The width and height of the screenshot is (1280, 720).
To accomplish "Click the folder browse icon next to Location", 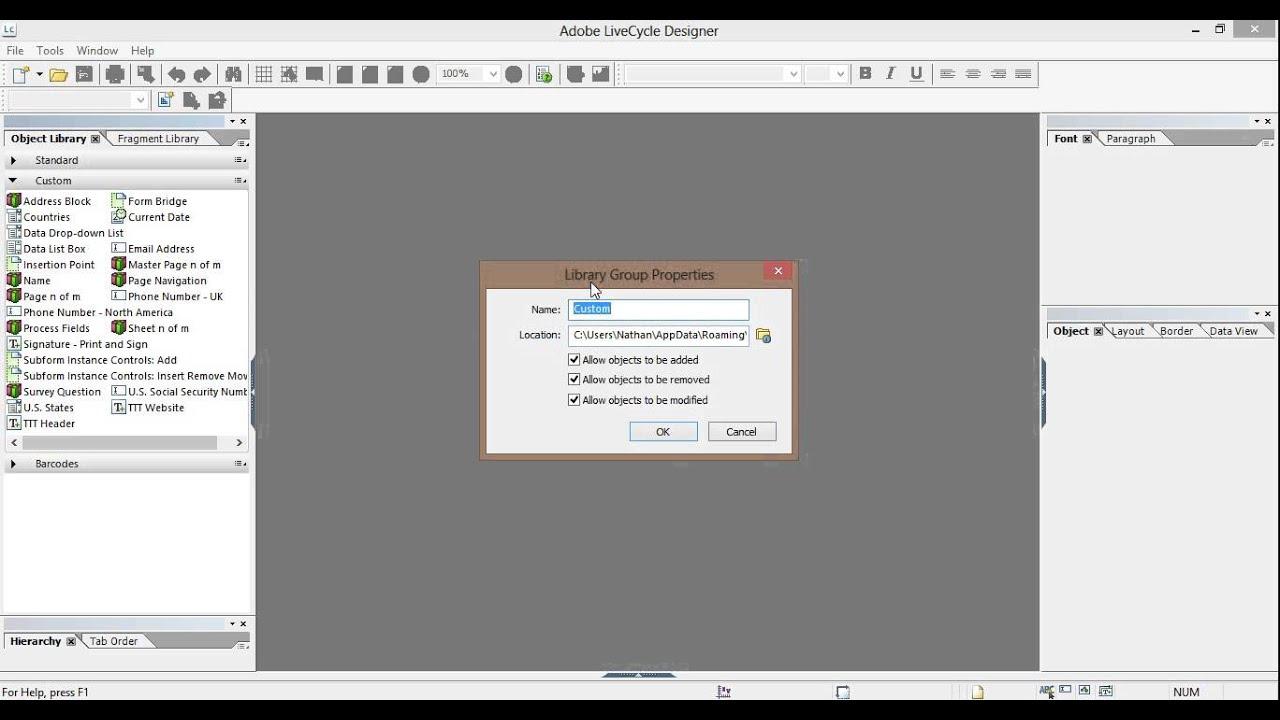I will [x=763, y=336].
